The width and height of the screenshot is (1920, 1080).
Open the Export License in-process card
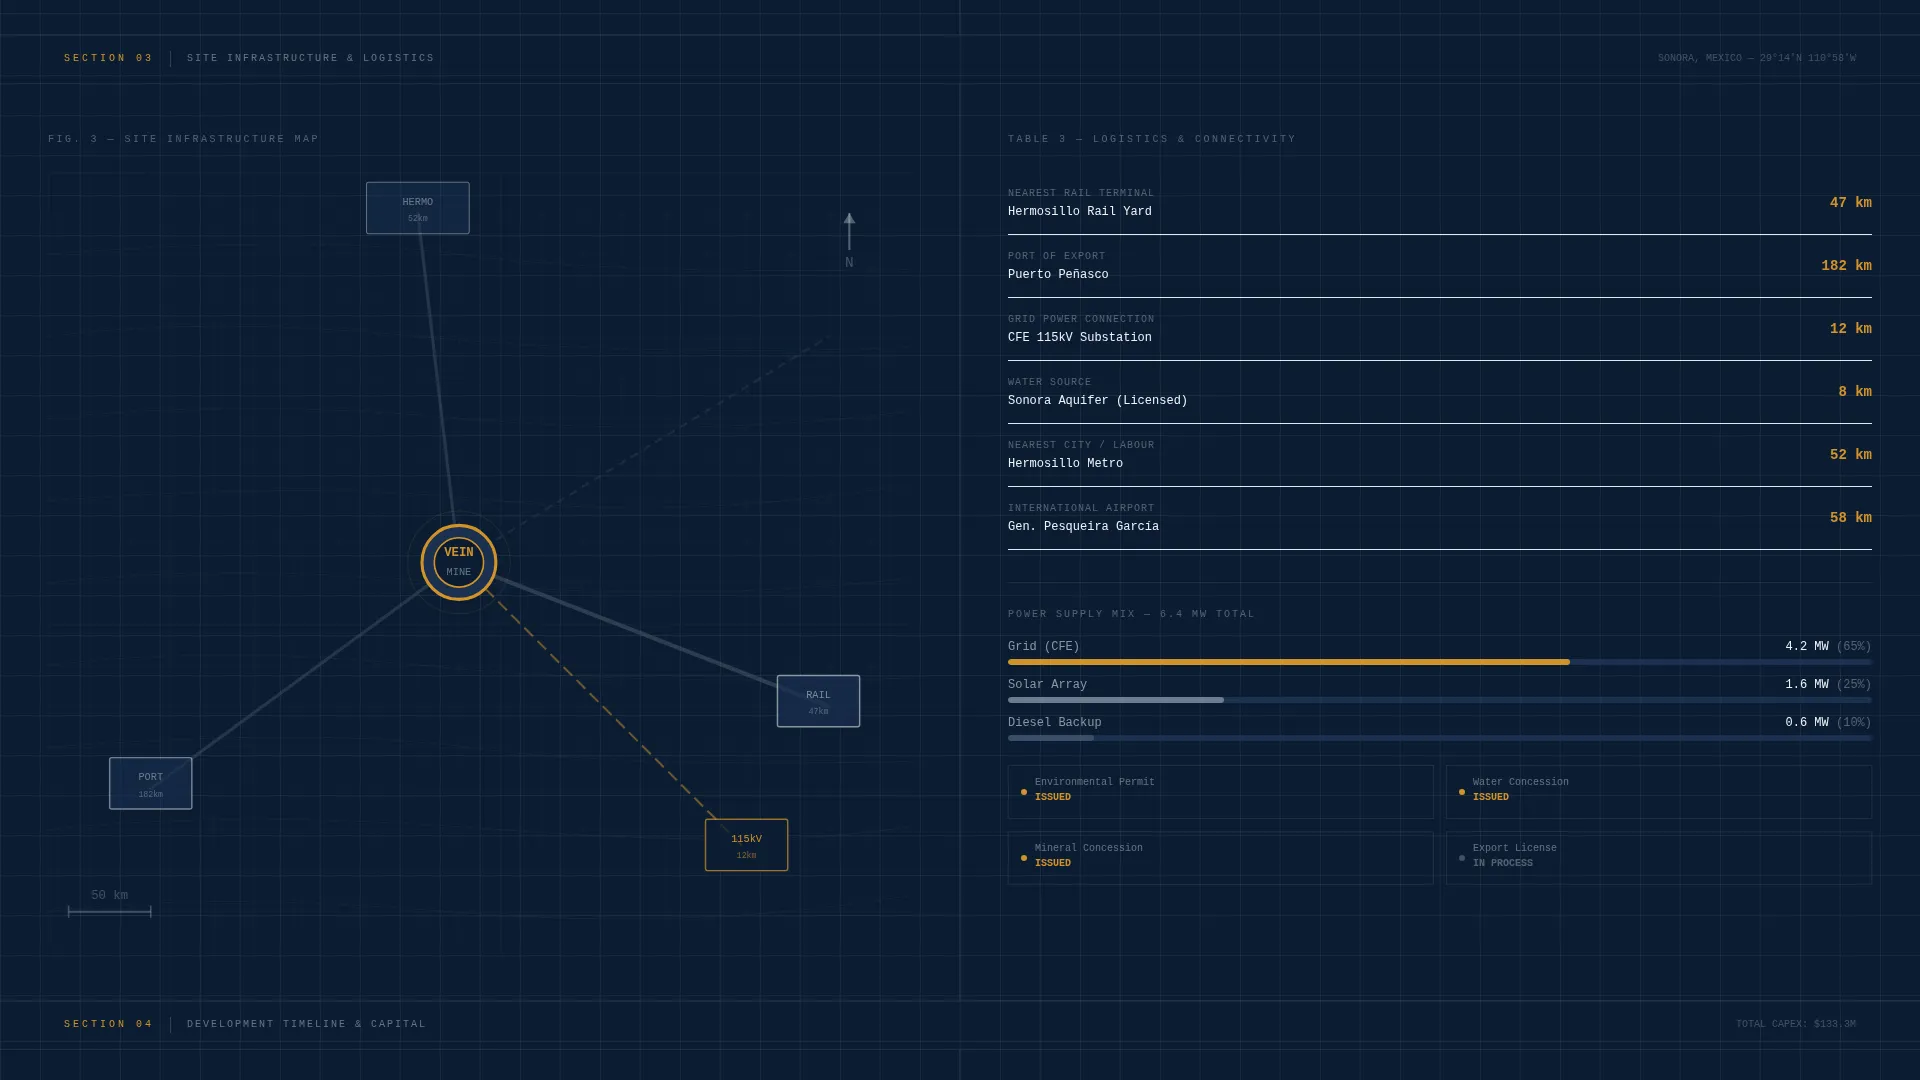pyautogui.click(x=1658, y=858)
